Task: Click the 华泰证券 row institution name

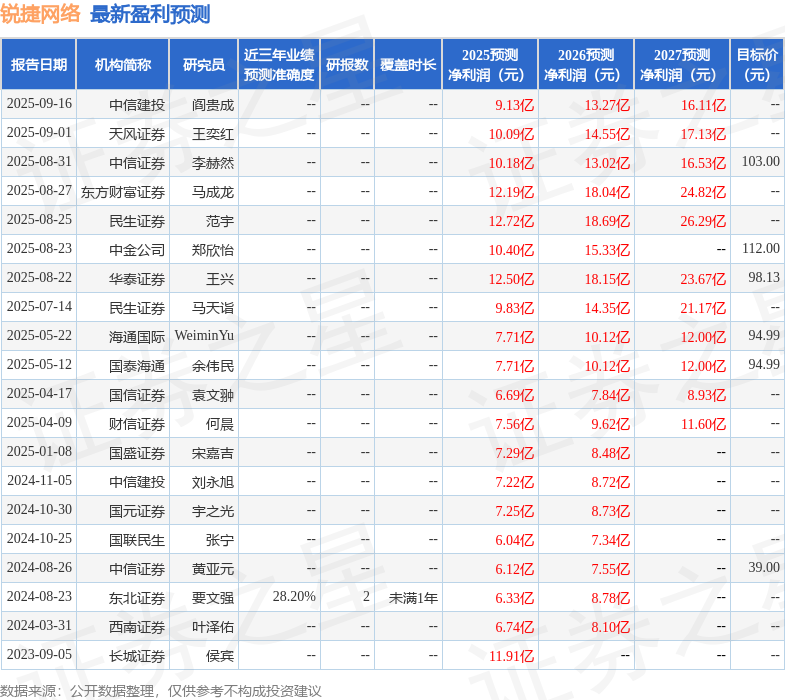Action: pyautogui.click(x=137, y=279)
